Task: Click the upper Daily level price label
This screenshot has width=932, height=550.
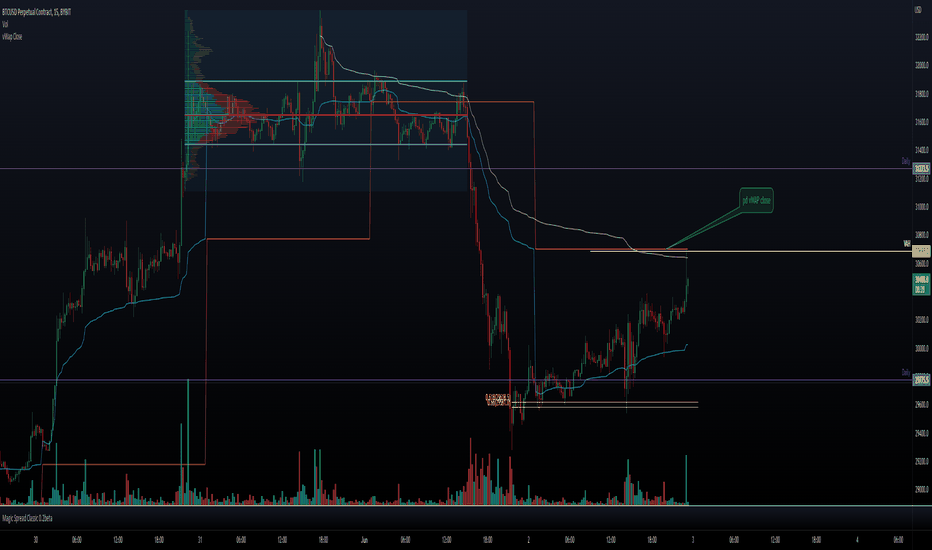Action: point(921,169)
